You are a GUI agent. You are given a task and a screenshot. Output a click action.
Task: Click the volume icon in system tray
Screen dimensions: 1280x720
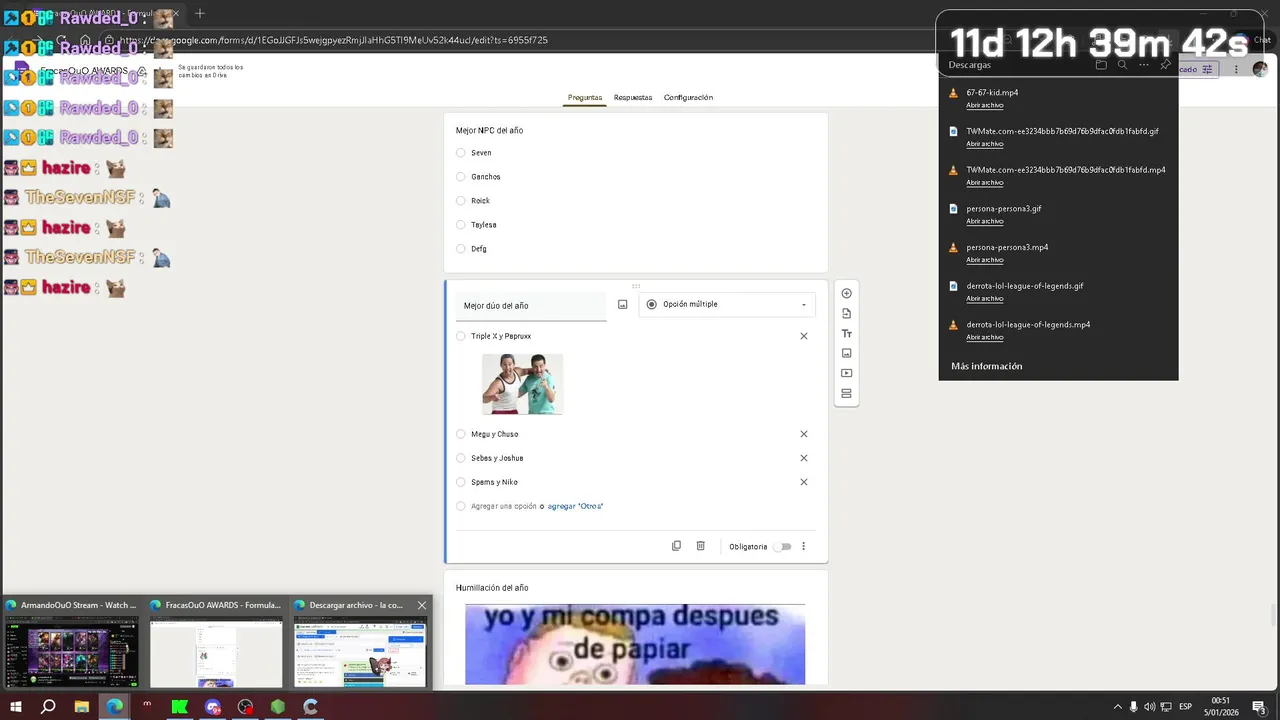[1149, 707]
